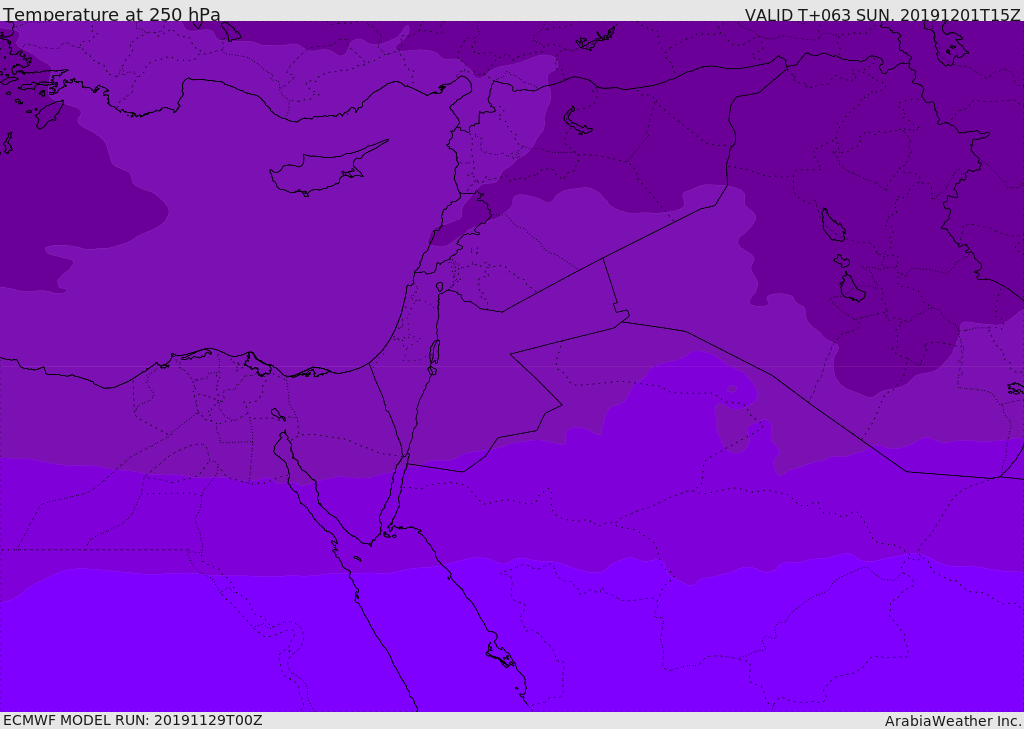Click the 'Temperature at 250 hPa' title text

[x=112, y=14]
